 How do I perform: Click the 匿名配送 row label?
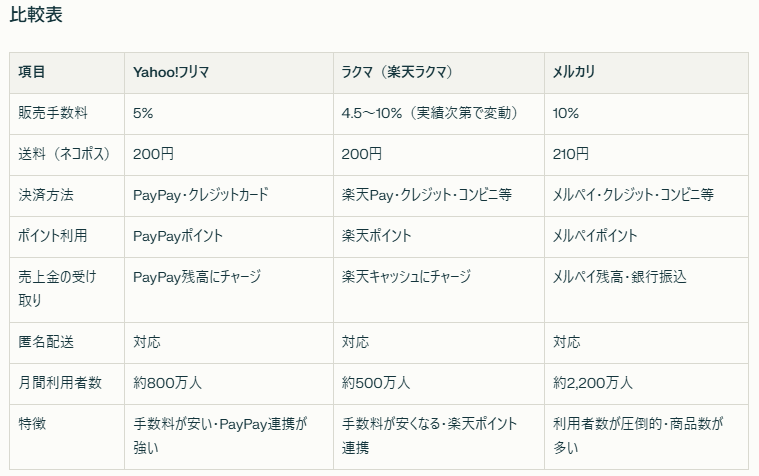46,342
